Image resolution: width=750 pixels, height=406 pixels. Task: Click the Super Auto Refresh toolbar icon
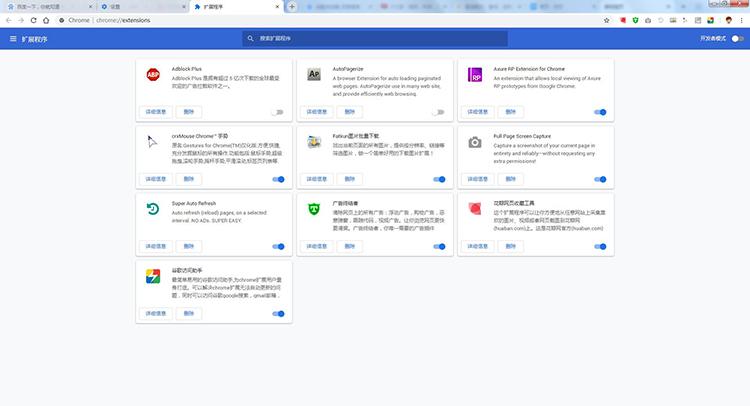[661, 21]
